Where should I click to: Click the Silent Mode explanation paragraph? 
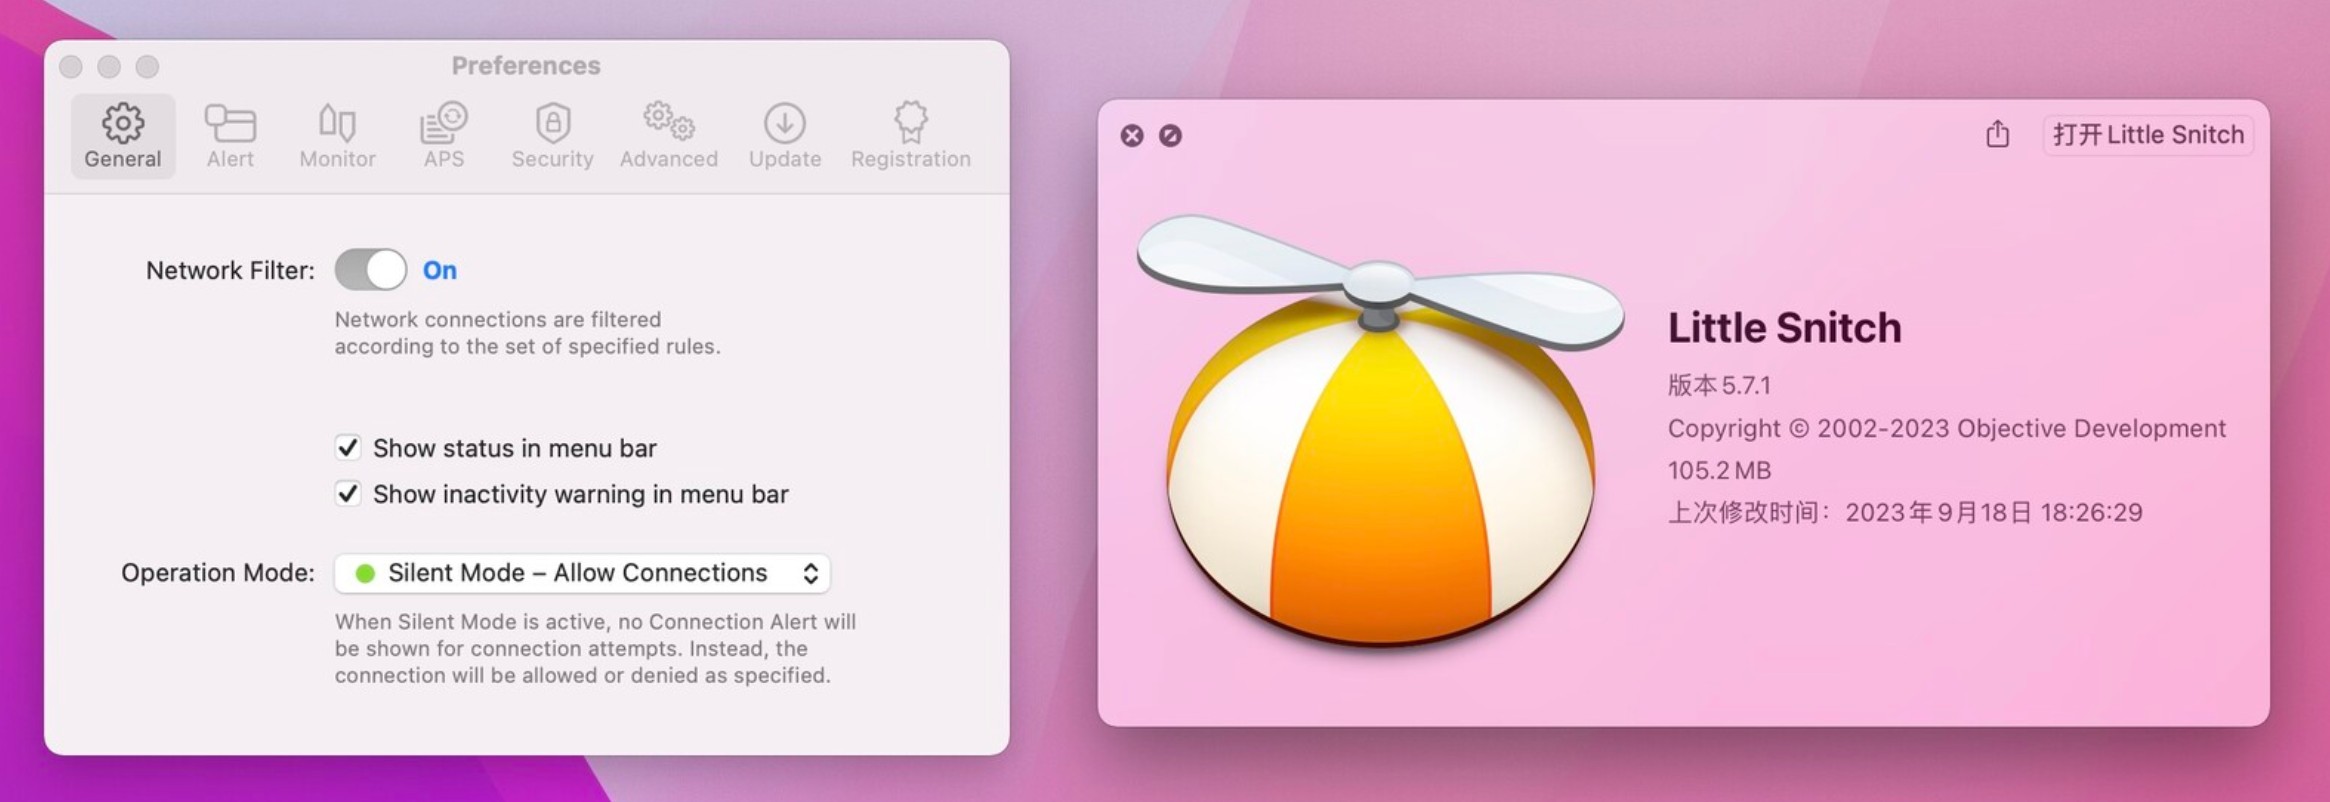coord(595,648)
